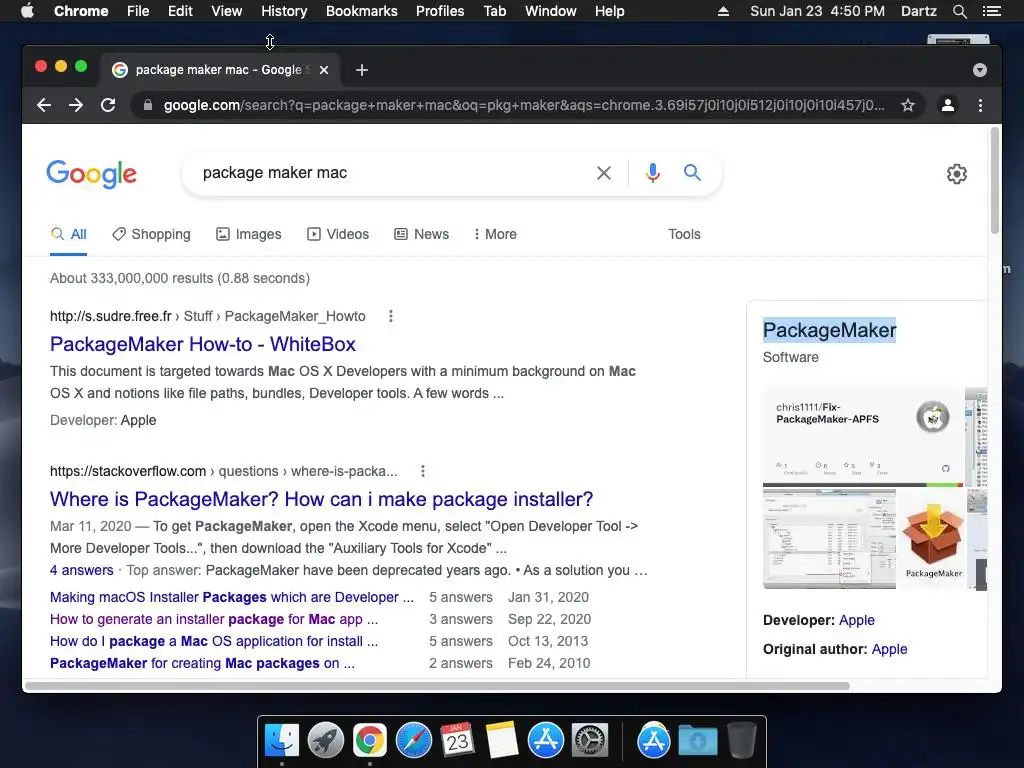This screenshot has height=768, width=1024.
Task: Open the Trash in the Dock
Action: pos(741,741)
